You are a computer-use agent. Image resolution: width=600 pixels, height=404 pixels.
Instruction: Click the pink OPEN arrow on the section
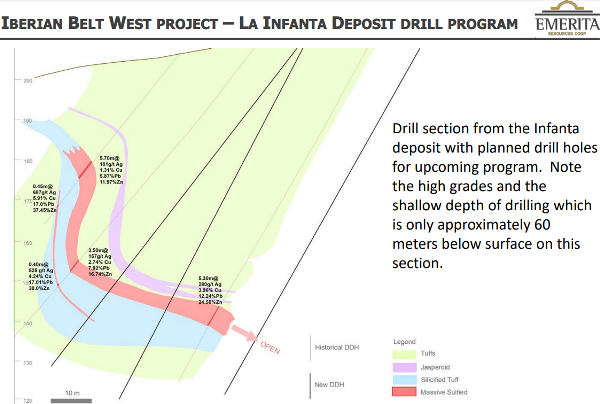245,332
